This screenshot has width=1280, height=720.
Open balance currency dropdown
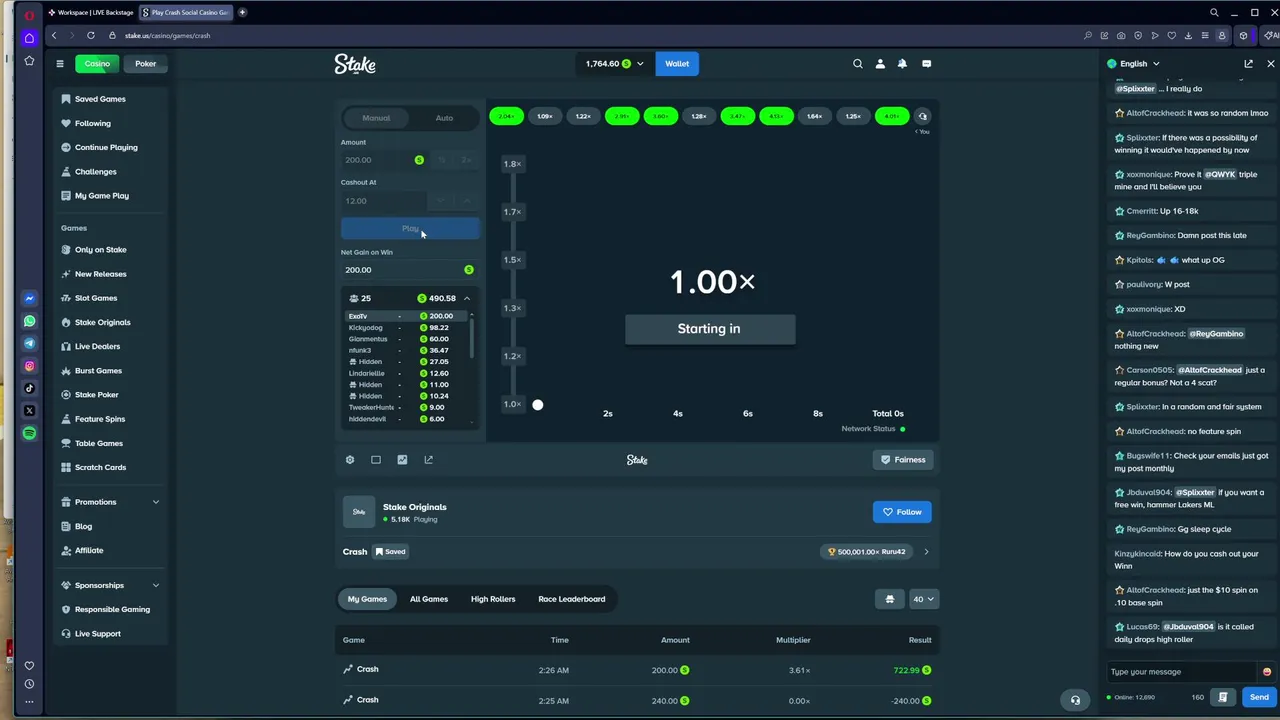(614, 64)
